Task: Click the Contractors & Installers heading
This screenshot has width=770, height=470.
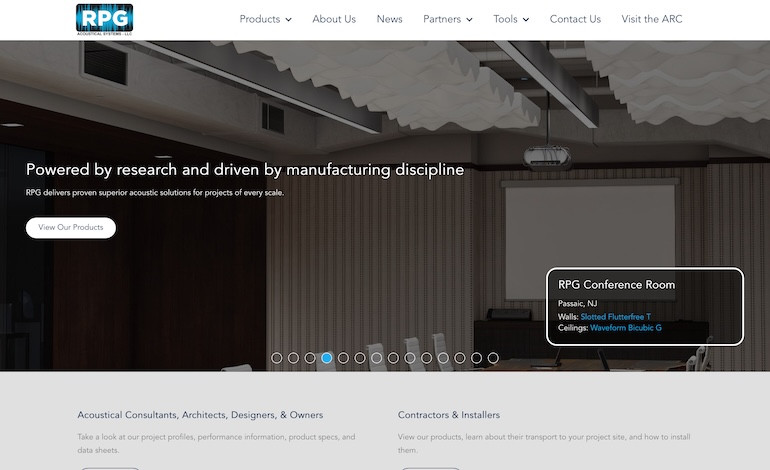Action: [449, 415]
